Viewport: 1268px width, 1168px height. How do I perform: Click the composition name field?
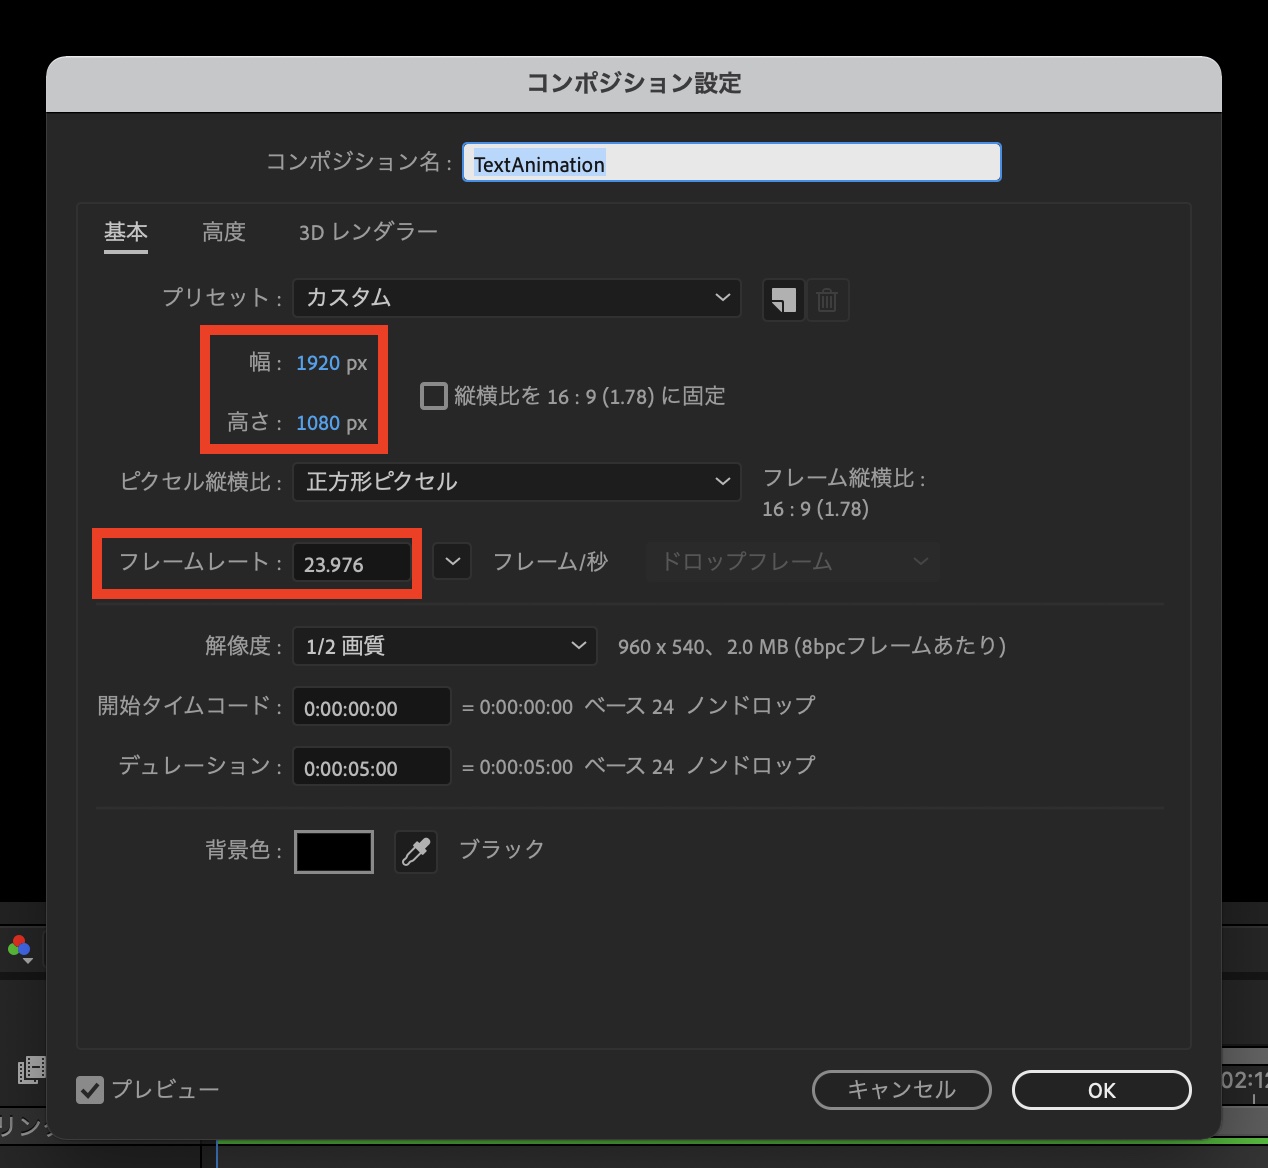[x=732, y=163]
